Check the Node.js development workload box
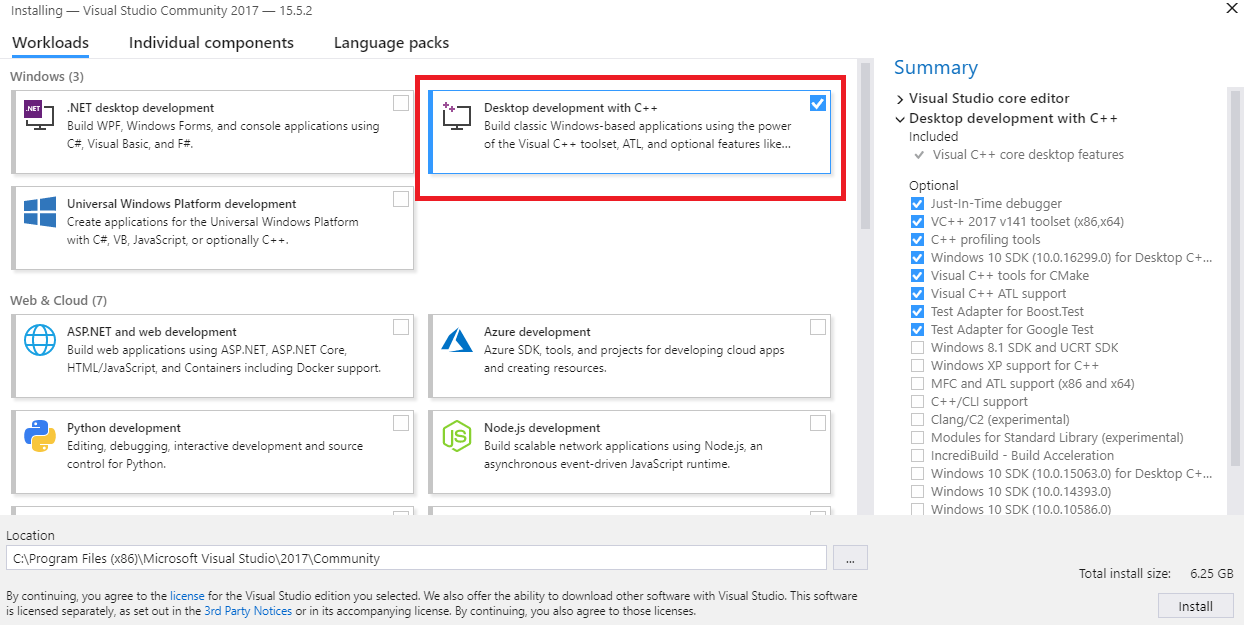The width and height of the screenshot is (1244, 625). (x=818, y=423)
